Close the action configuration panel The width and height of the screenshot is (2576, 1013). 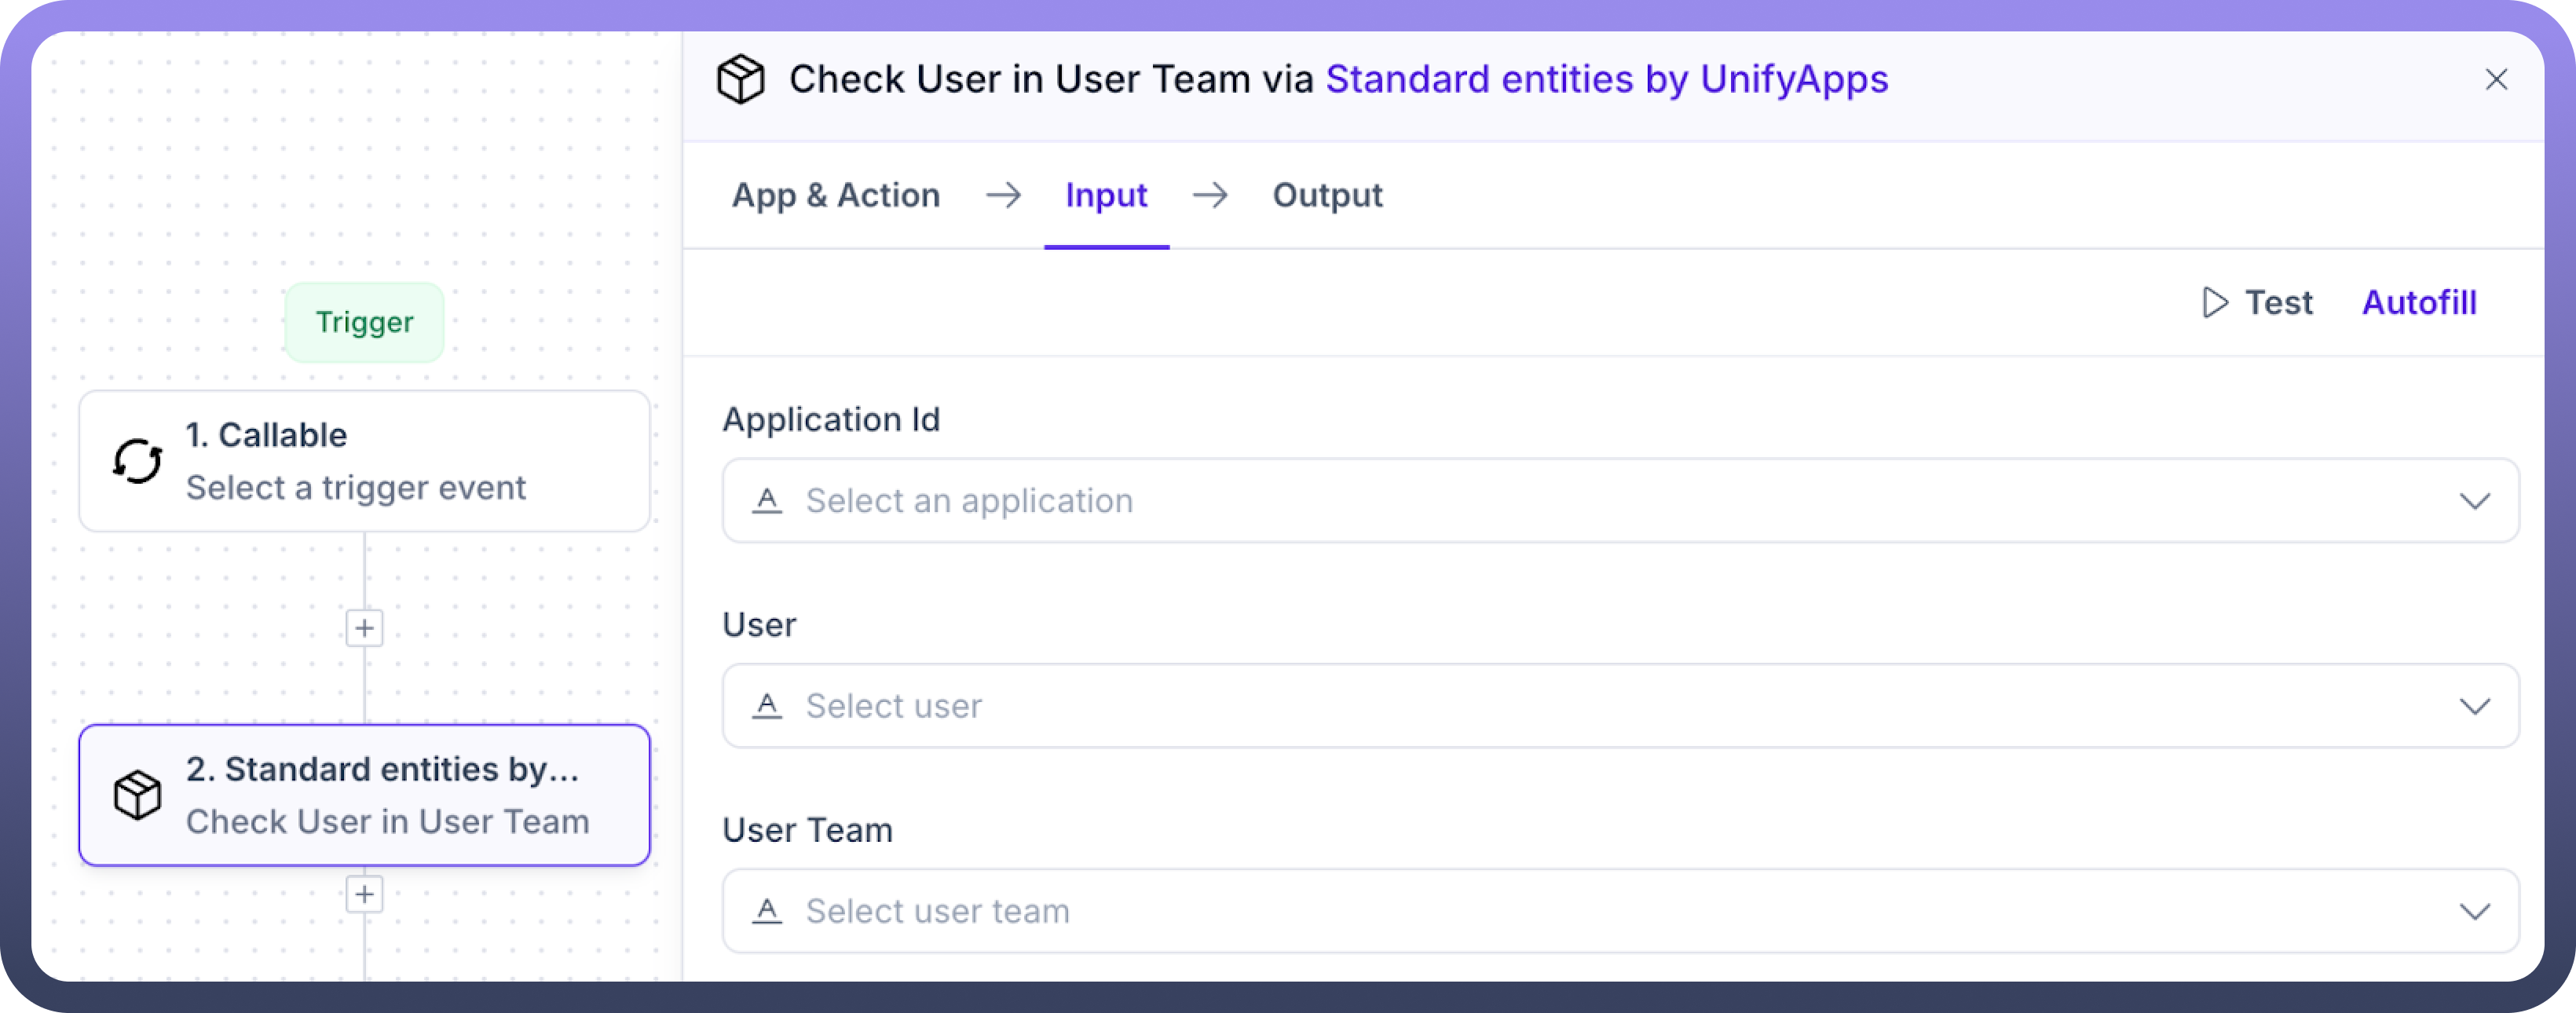pyautogui.click(x=2496, y=80)
